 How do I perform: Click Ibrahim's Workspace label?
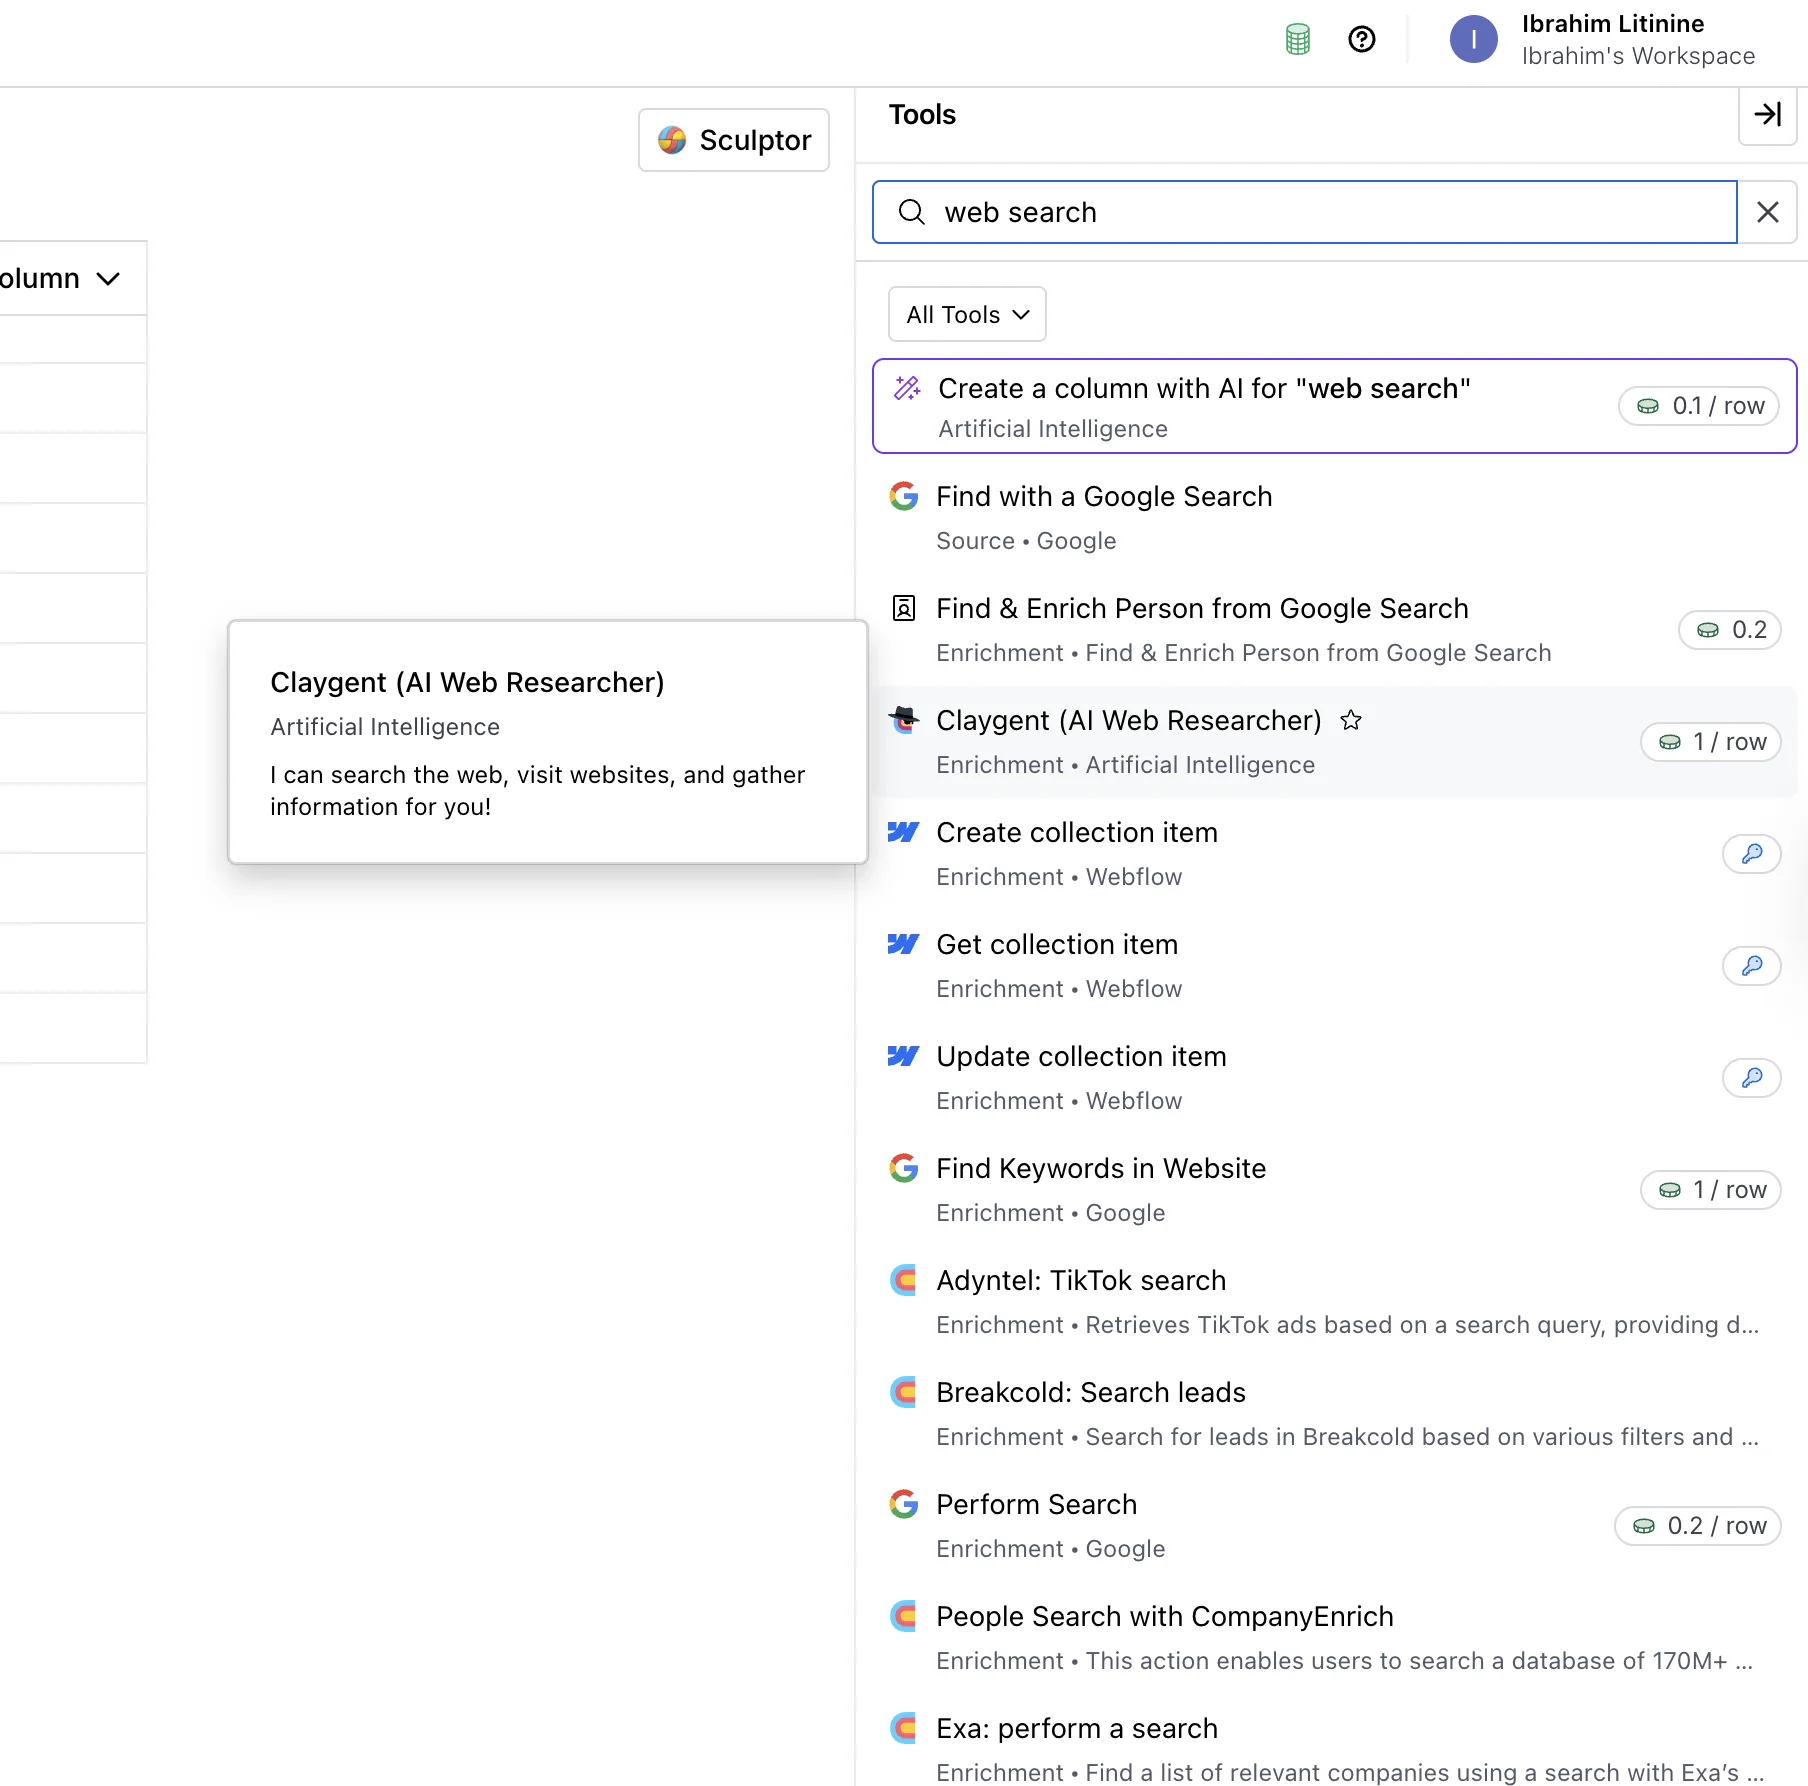[1638, 56]
